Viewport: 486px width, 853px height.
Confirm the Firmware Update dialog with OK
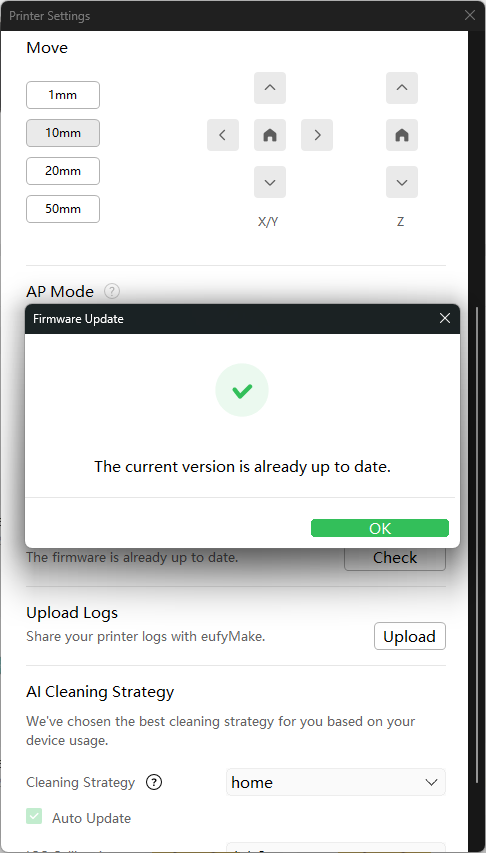click(x=380, y=528)
